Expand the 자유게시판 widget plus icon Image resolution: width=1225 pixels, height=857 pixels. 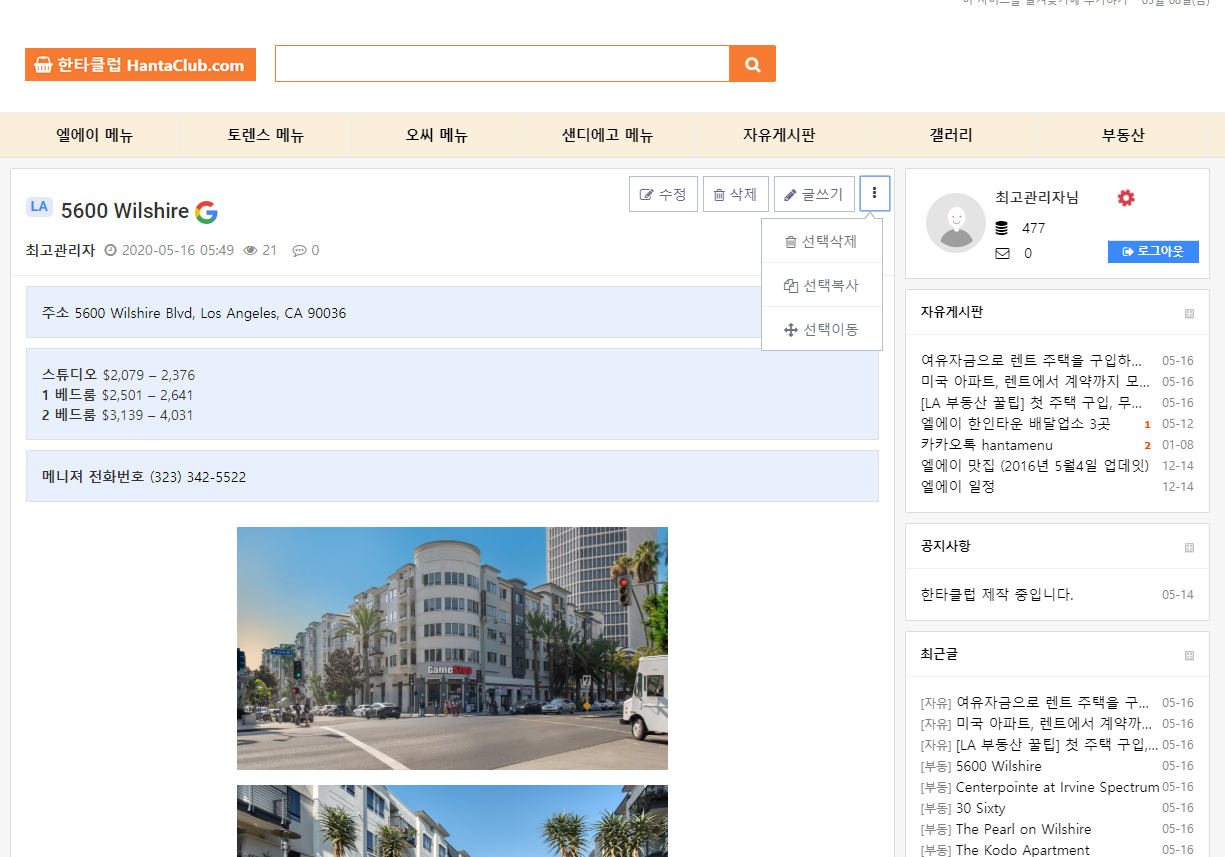pyautogui.click(x=1189, y=313)
